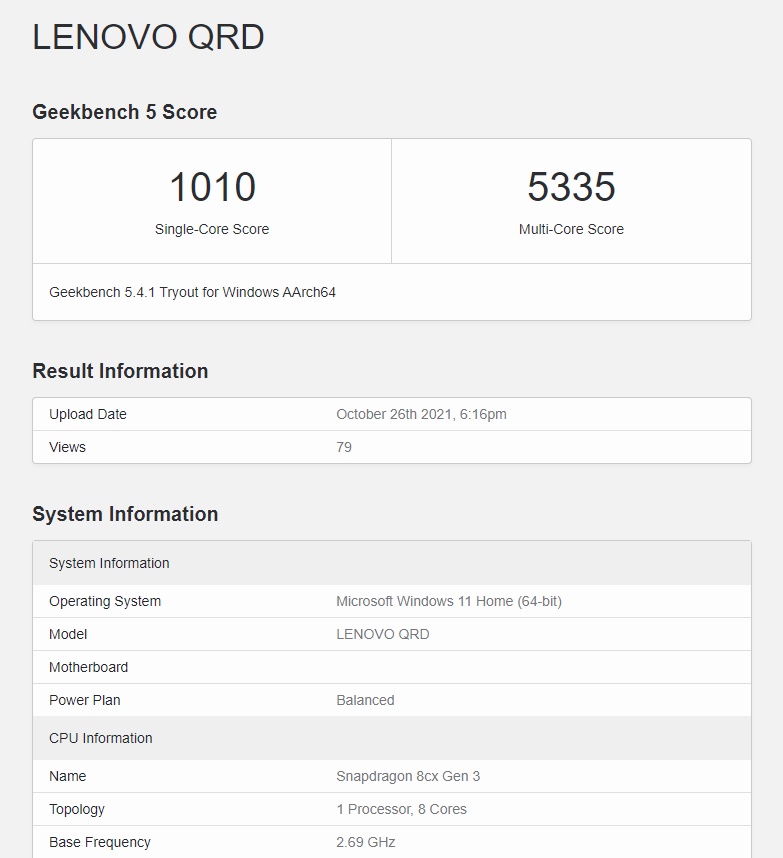Click the Balanced power plan value
The width and height of the screenshot is (783, 858).
coord(365,700)
